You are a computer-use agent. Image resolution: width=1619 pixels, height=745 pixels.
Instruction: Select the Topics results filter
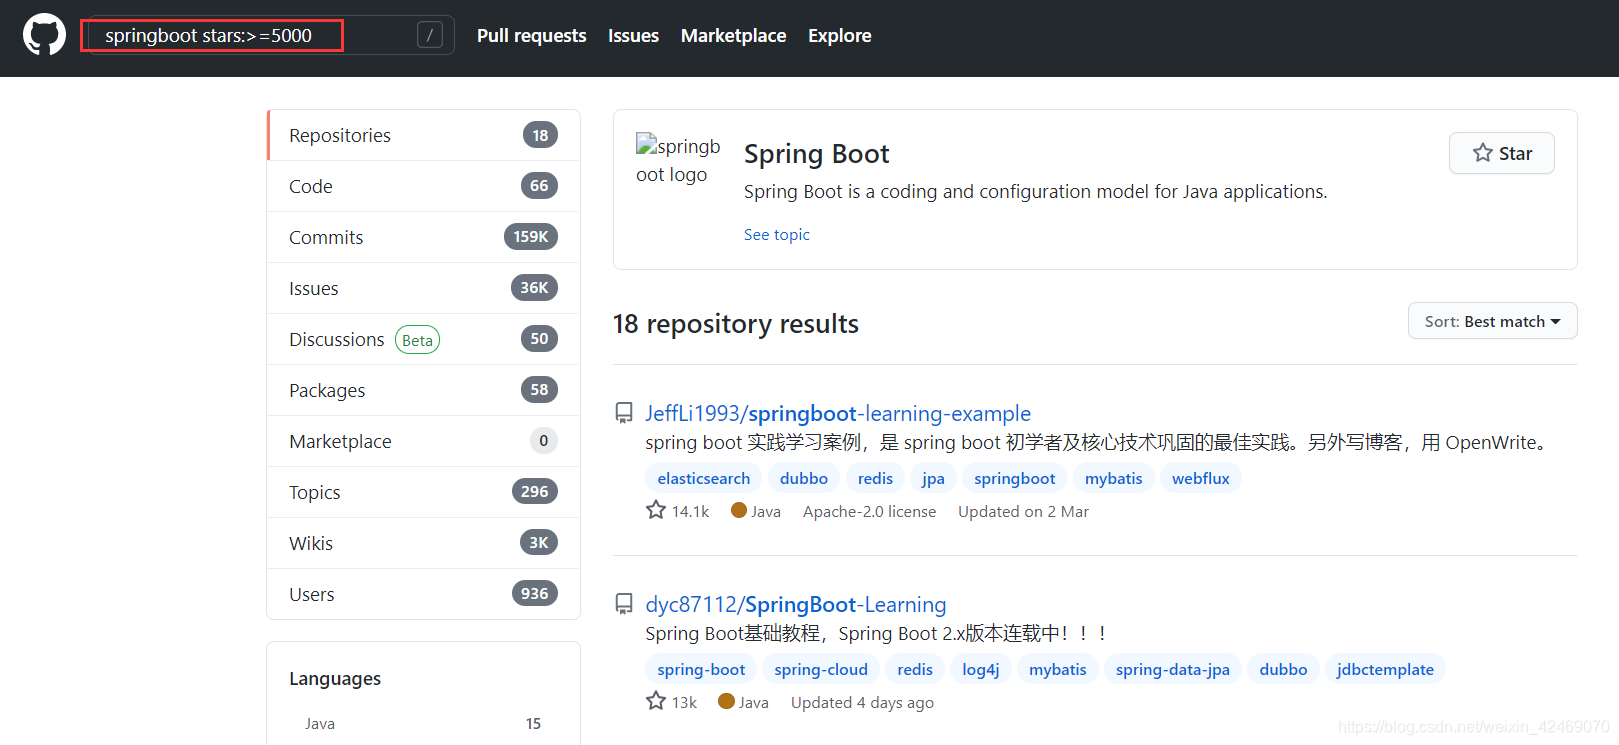tap(424, 492)
